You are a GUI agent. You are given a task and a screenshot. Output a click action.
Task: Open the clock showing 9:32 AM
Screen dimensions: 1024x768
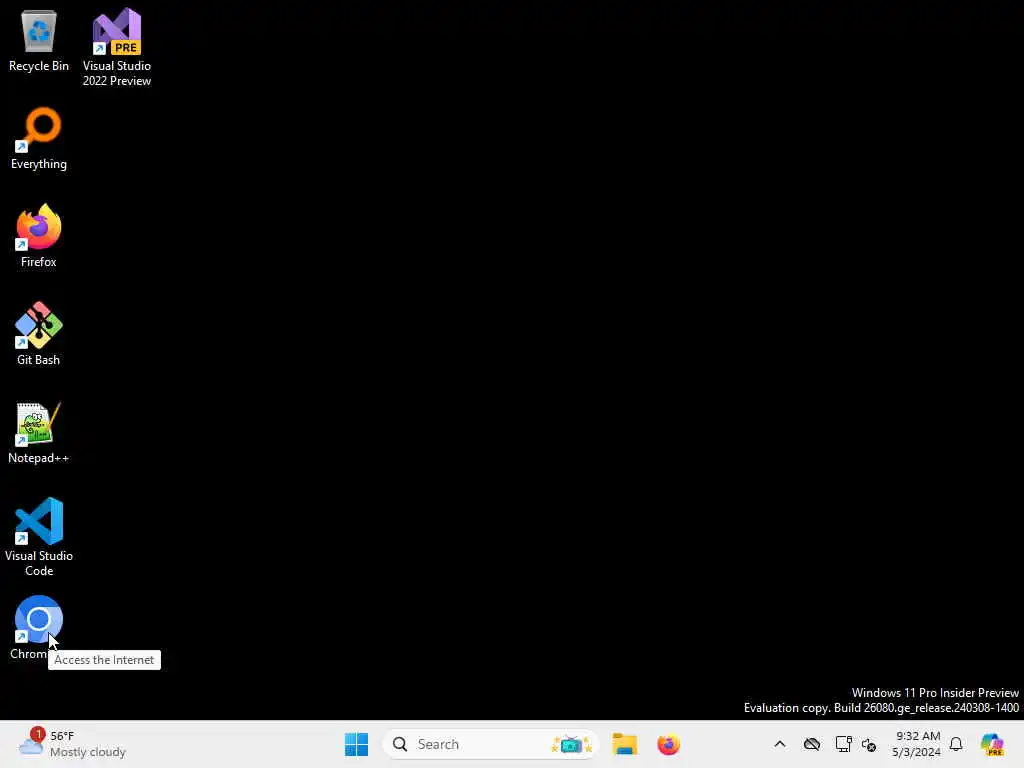coord(917,744)
